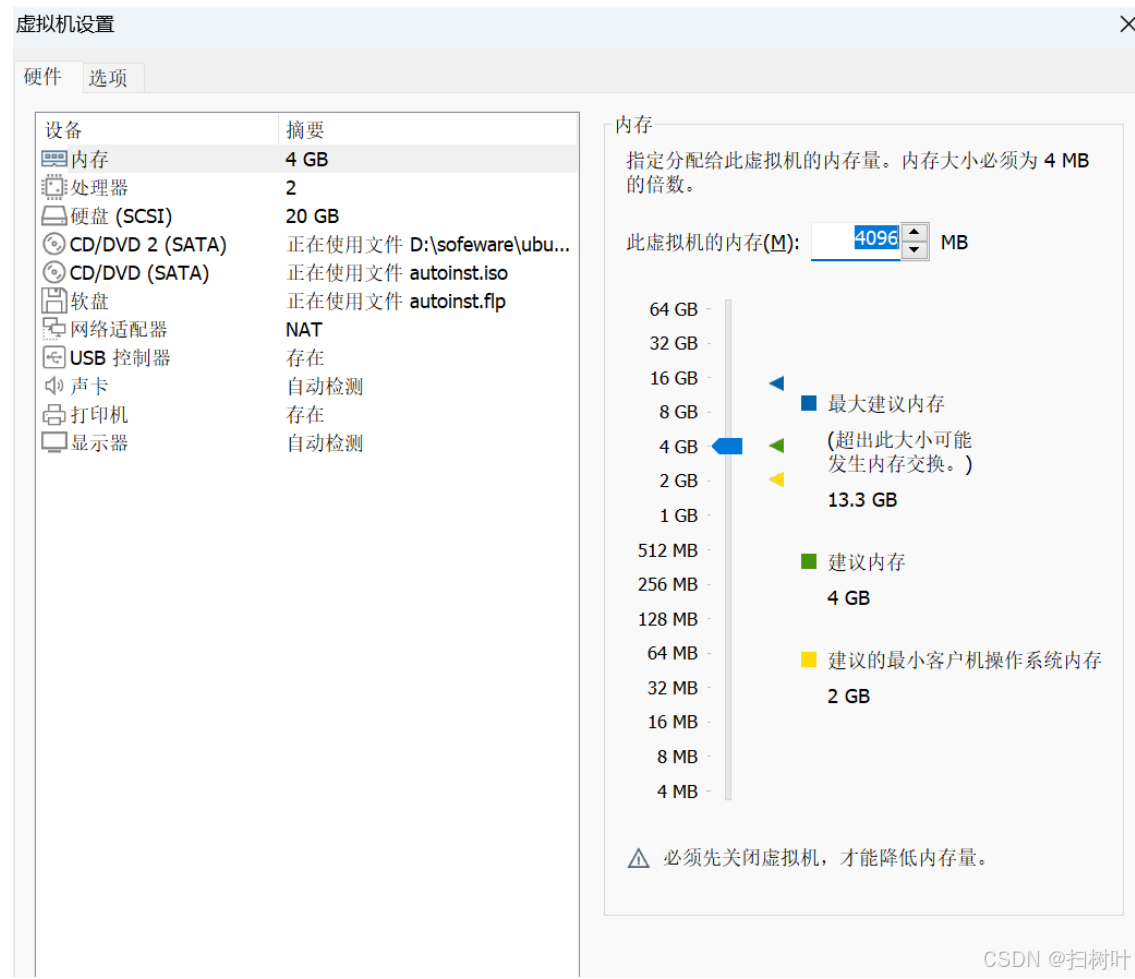Click the processor count summary 2
This screenshot has width=1135, height=979.
[x=291, y=188]
